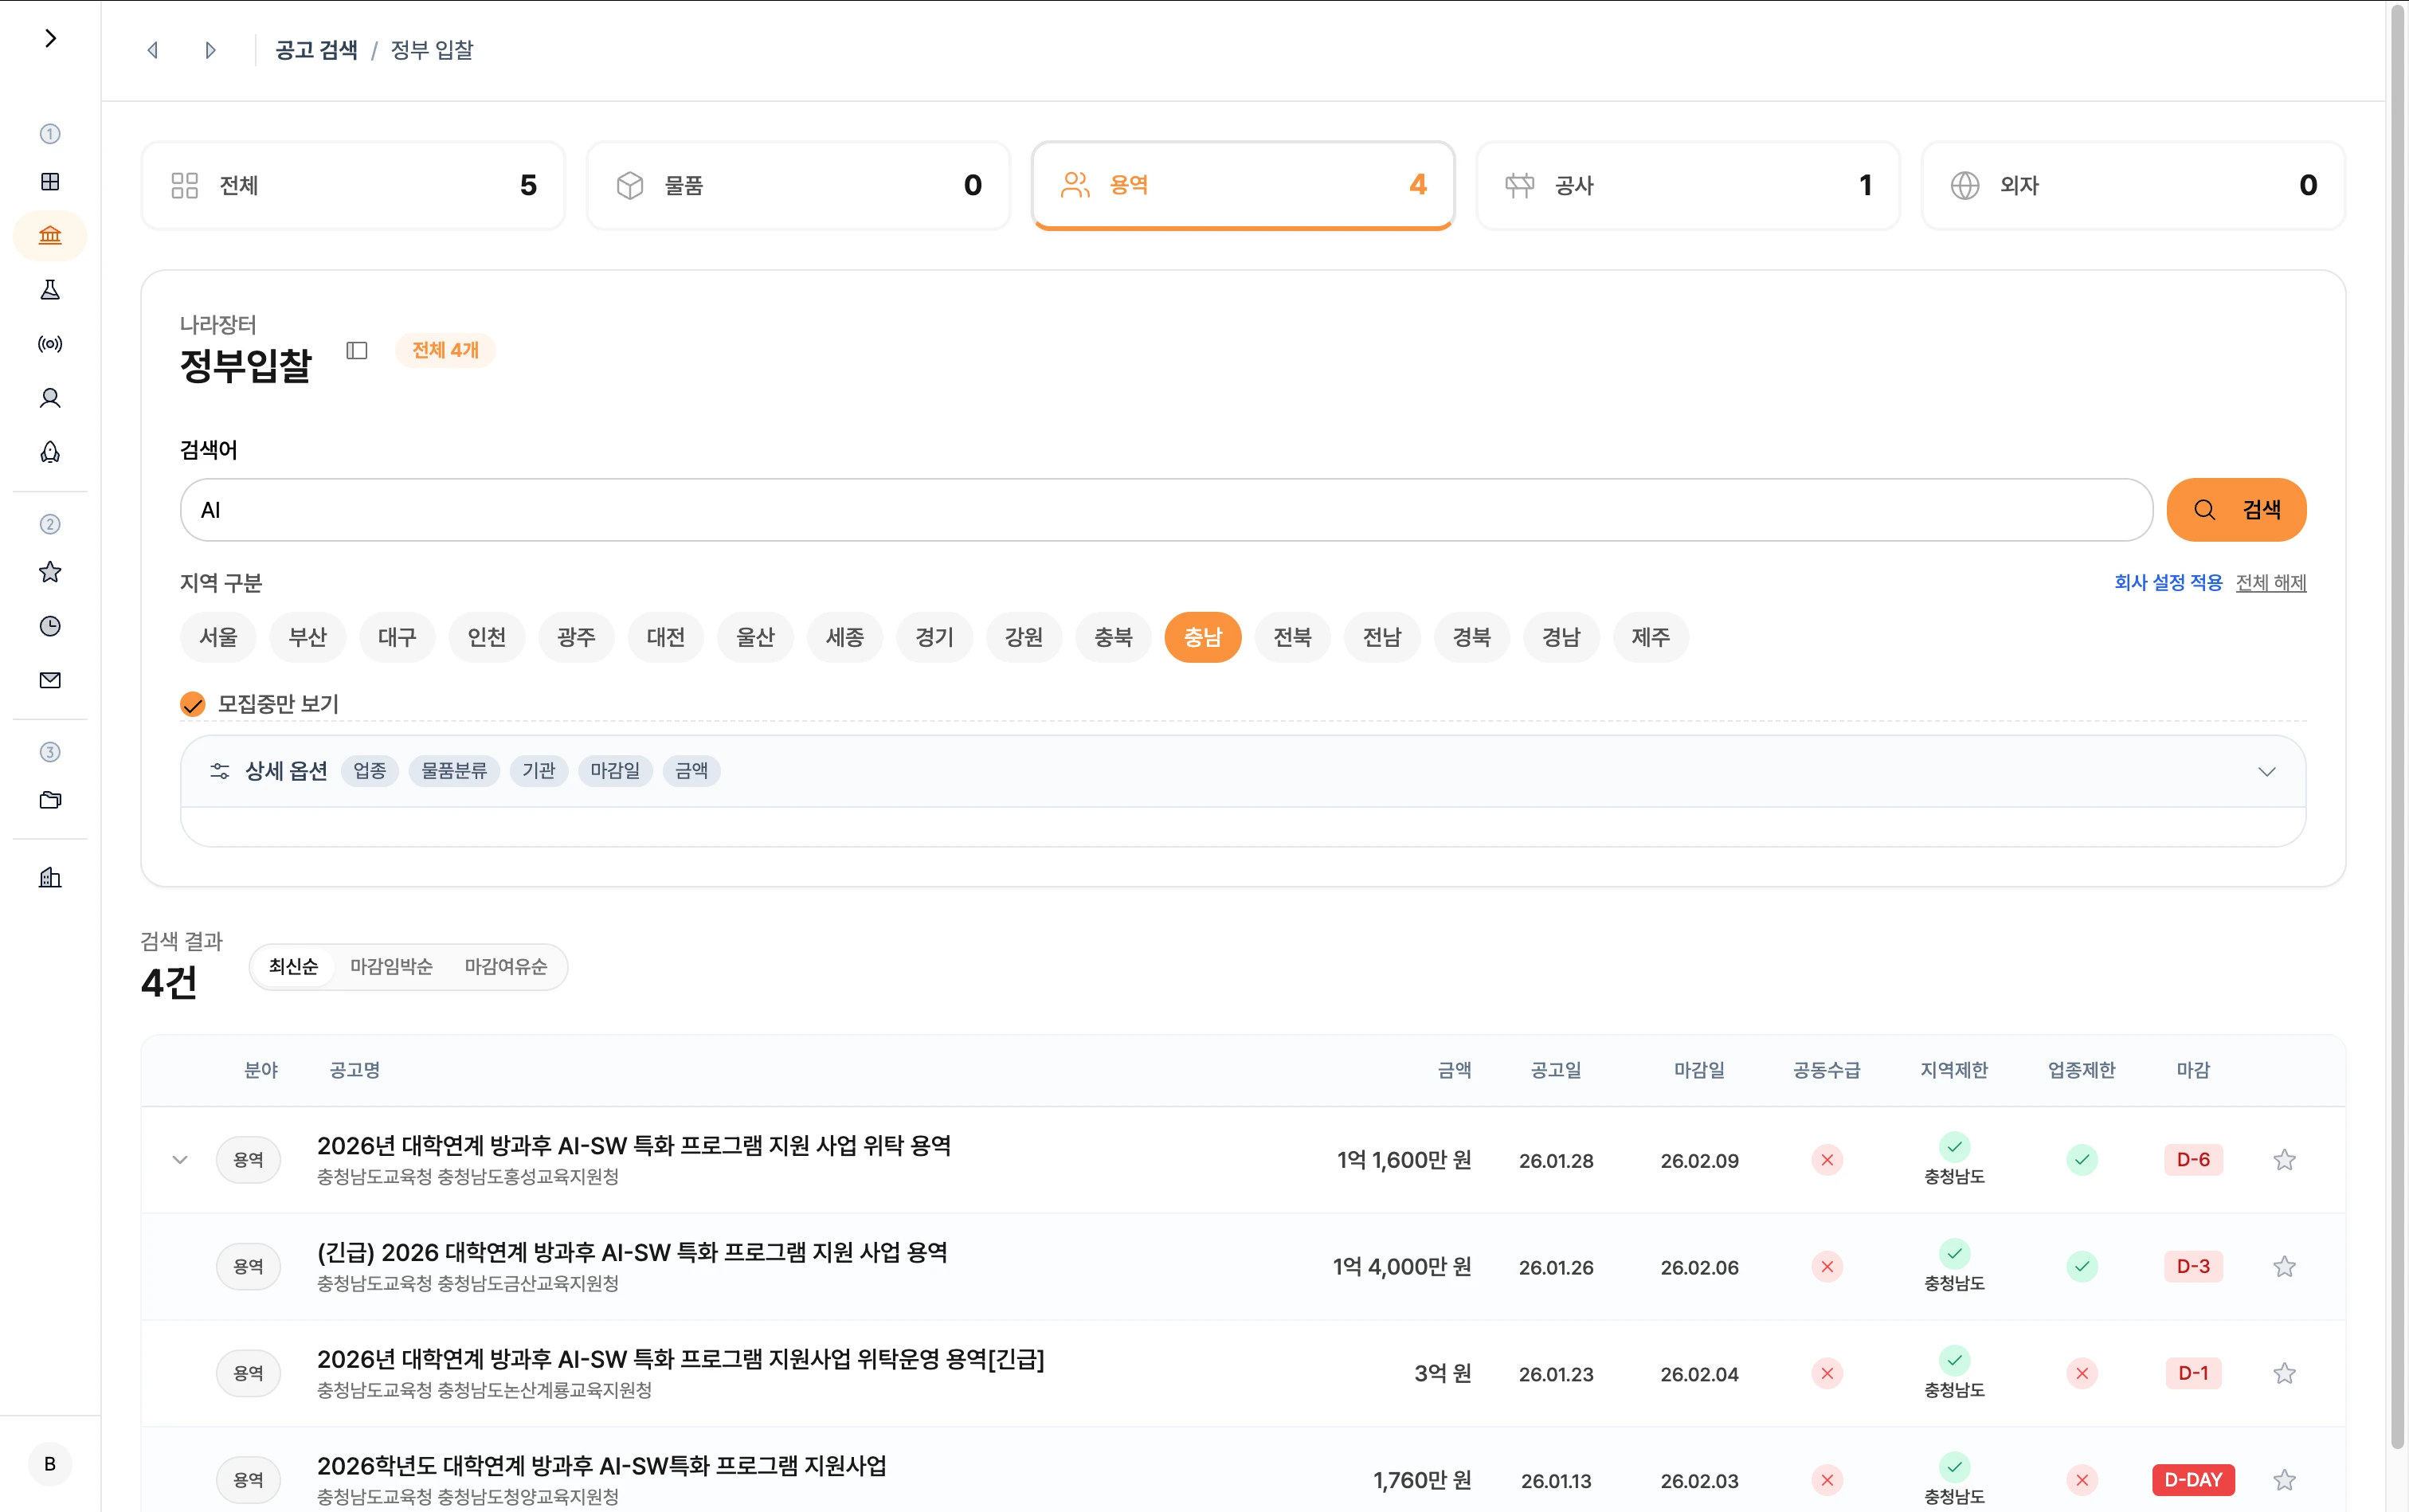
Task: Uncheck the 모집중만 보기 checkbox
Action: (193, 704)
